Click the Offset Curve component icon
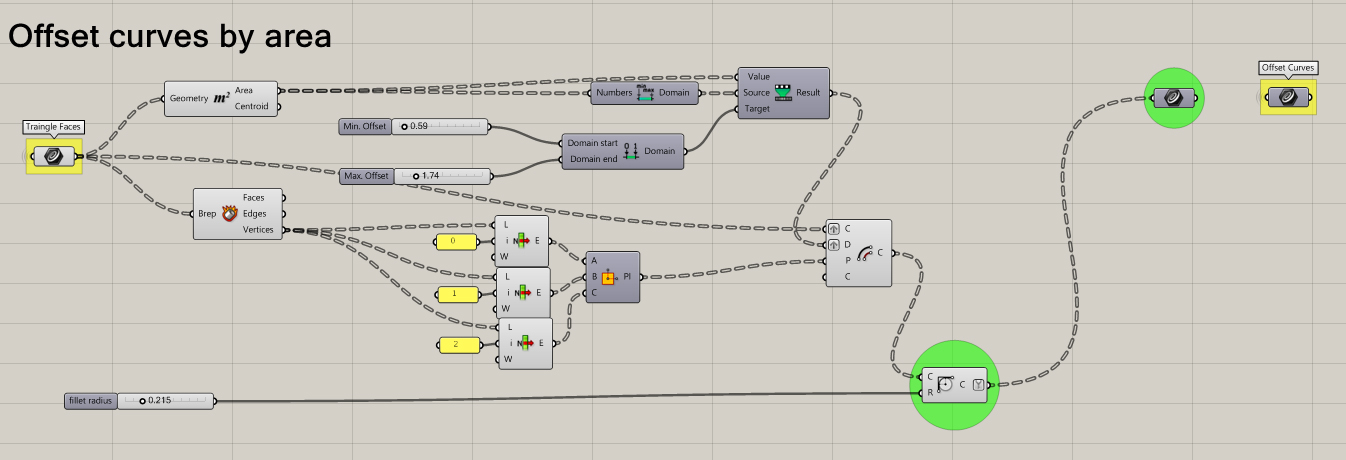Image resolution: width=1346 pixels, height=460 pixels. point(864,253)
